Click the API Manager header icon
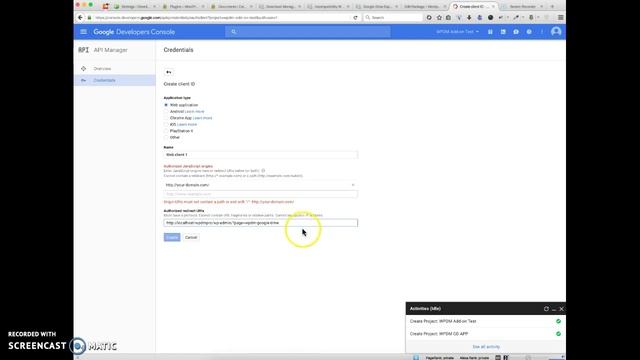The width and height of the screenshot is (640, 360). (x=83, y=50)
